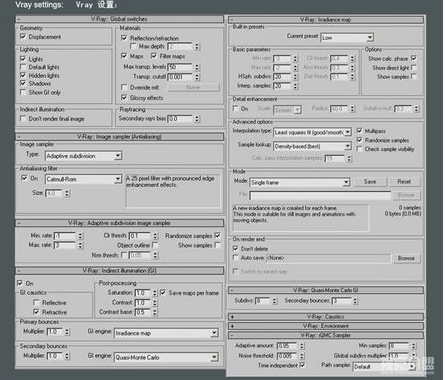445x380 pixels.
Task: Click the Clr thresh field in Adaptive subdivision
Action: coord(140,236)
